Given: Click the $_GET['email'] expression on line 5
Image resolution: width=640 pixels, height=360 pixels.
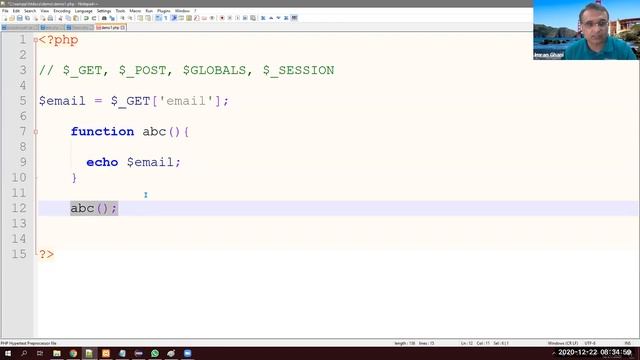Looking at the screenshot, I should 166,101.
